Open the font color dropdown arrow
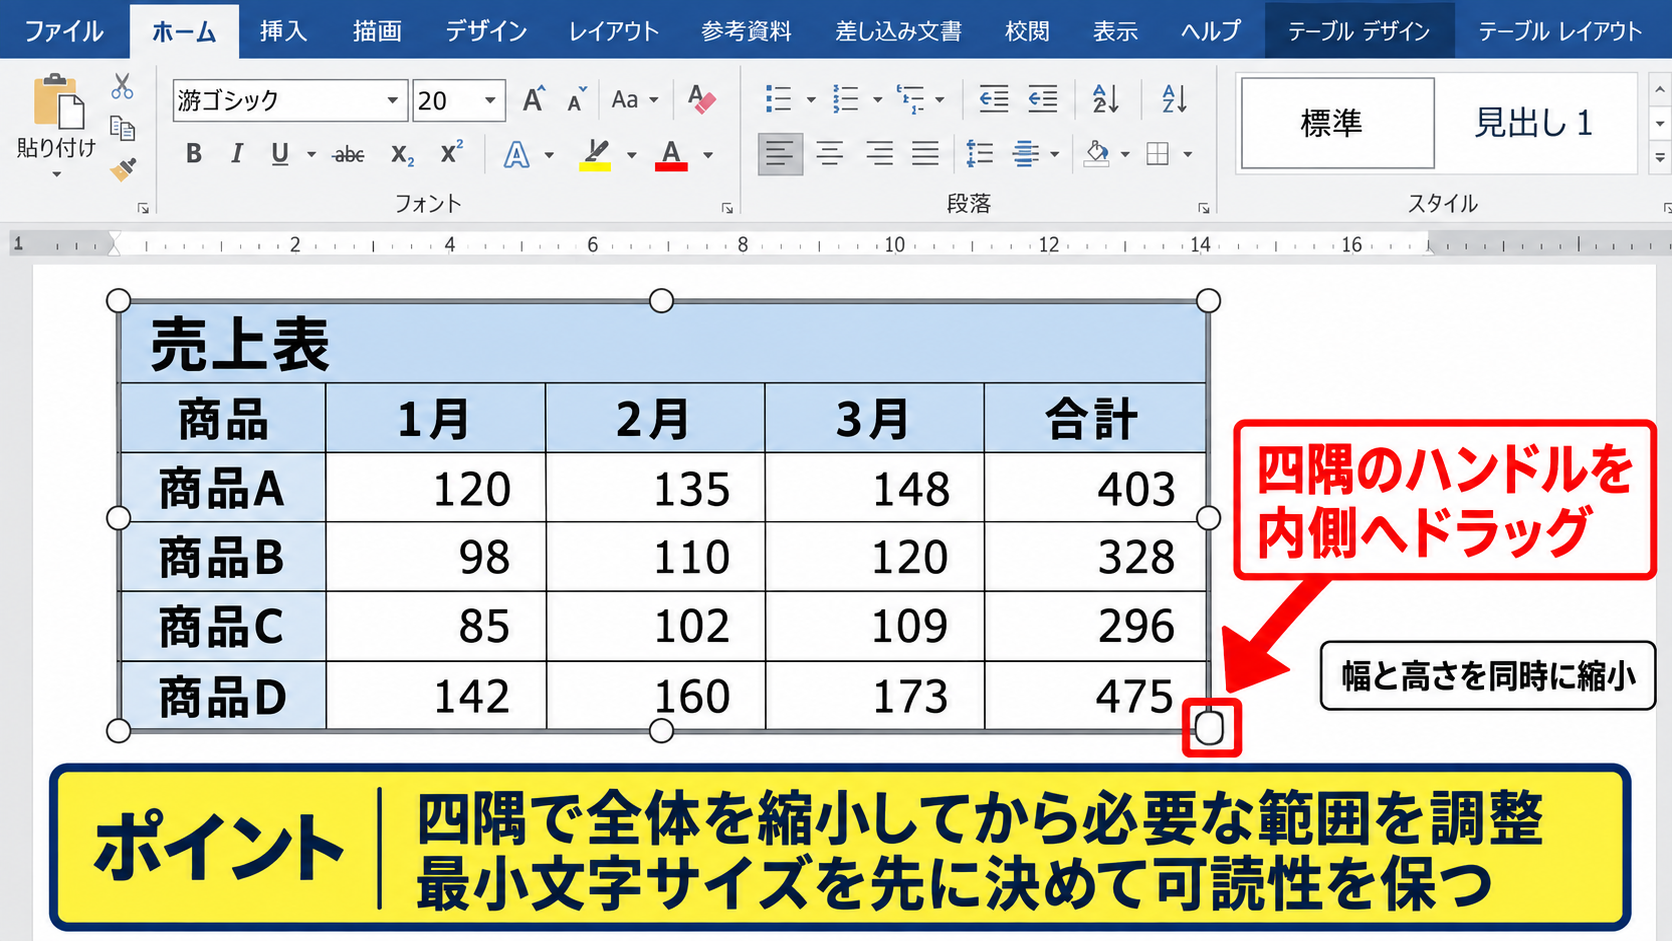1672x941 pixels. coord(708,155)
